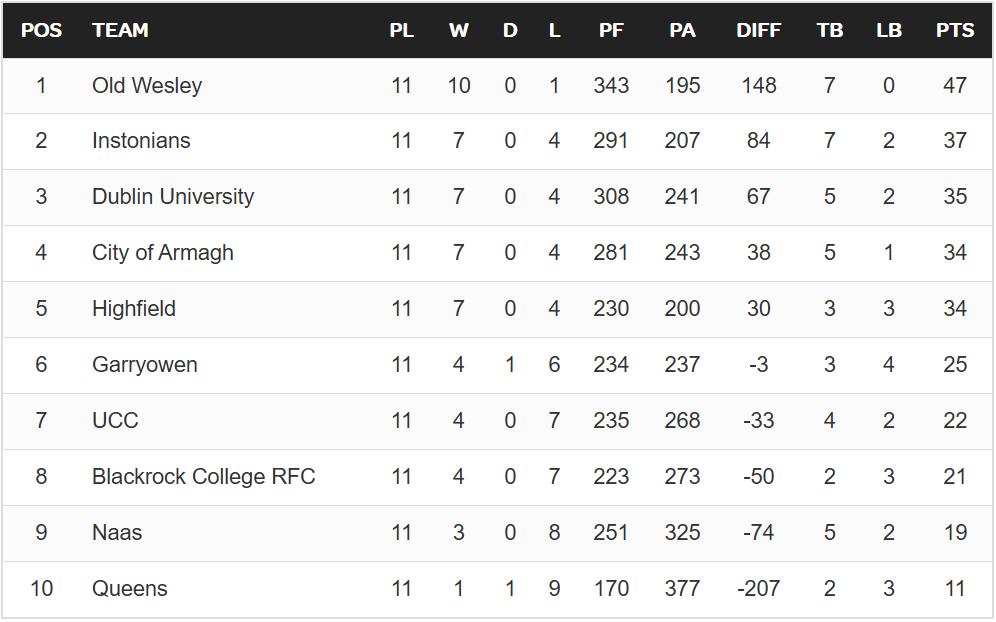Image resolution: width=996 pixels, height=622 pixels.
Task: Sort by the PF column header
Action: click(x=611, y=31)
